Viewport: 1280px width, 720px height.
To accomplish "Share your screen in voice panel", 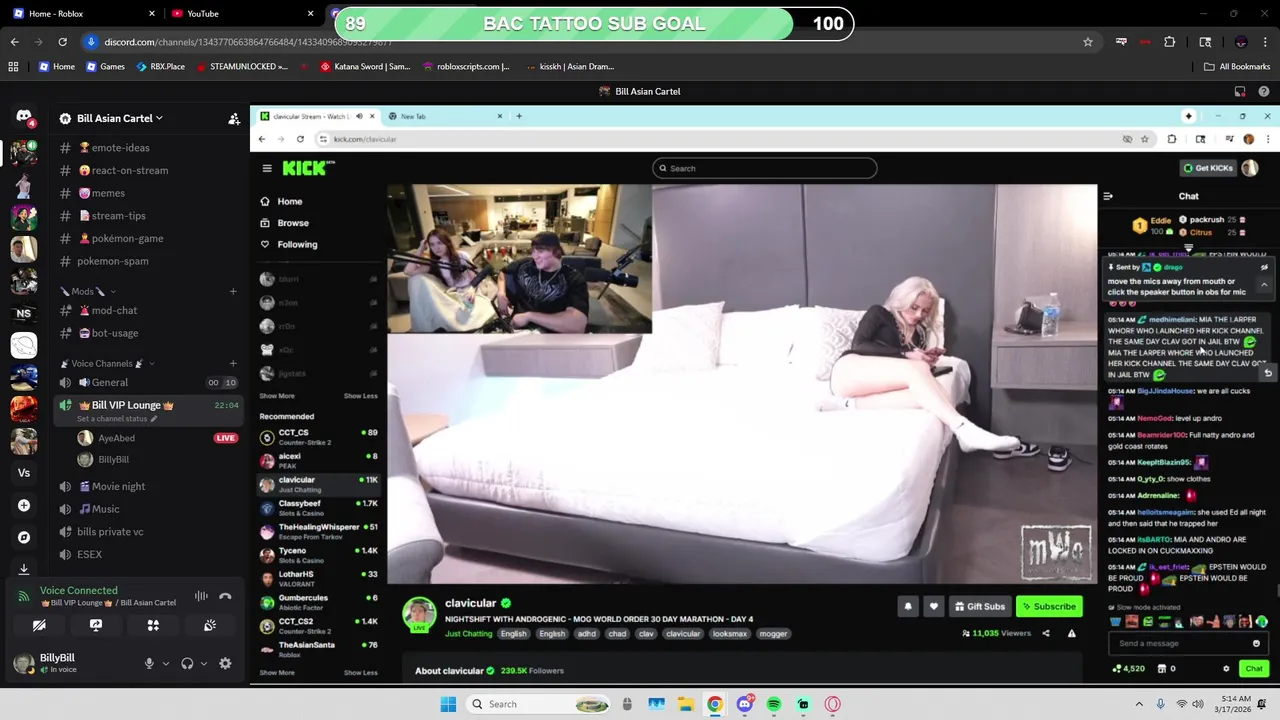I will (x=96, y=625).
